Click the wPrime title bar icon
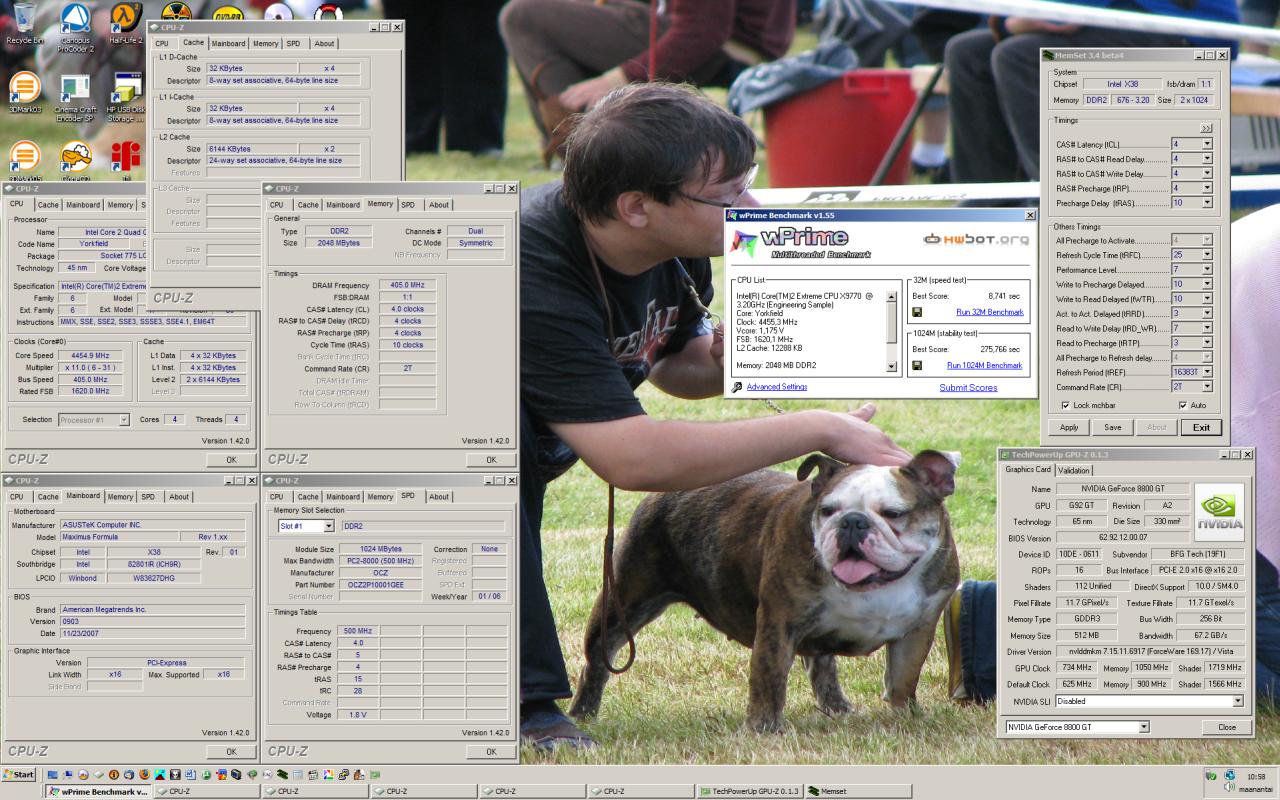Viewport: 1280px width, 800px height. (x=732, y=215)
